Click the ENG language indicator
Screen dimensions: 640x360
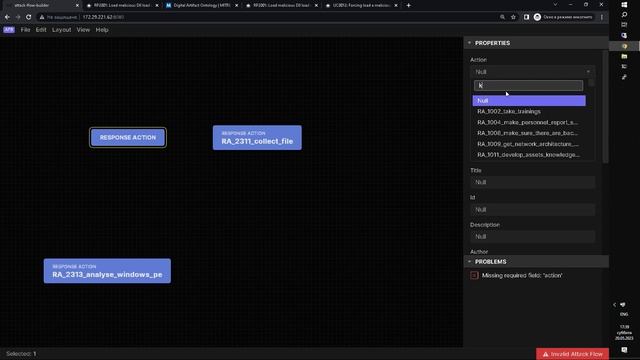point(624,314)
